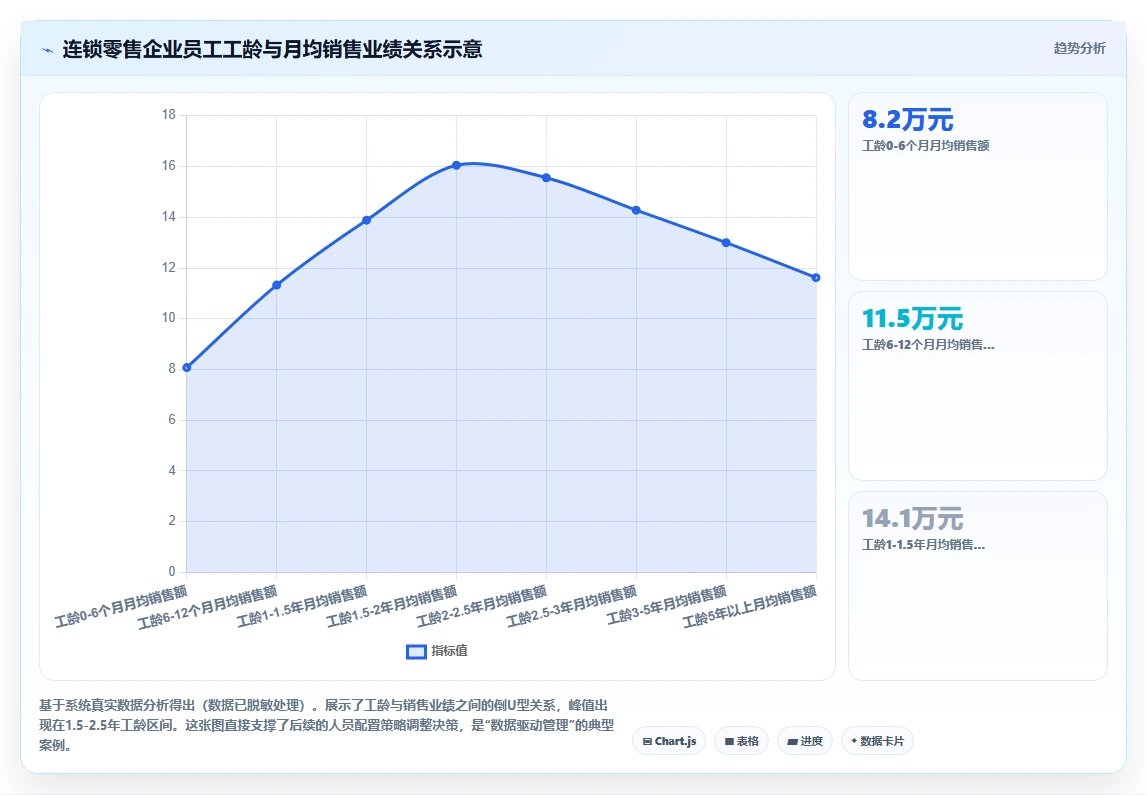Click the 趋势分析 label in the header
The image size is (1147, 795).
[1079, 48]
